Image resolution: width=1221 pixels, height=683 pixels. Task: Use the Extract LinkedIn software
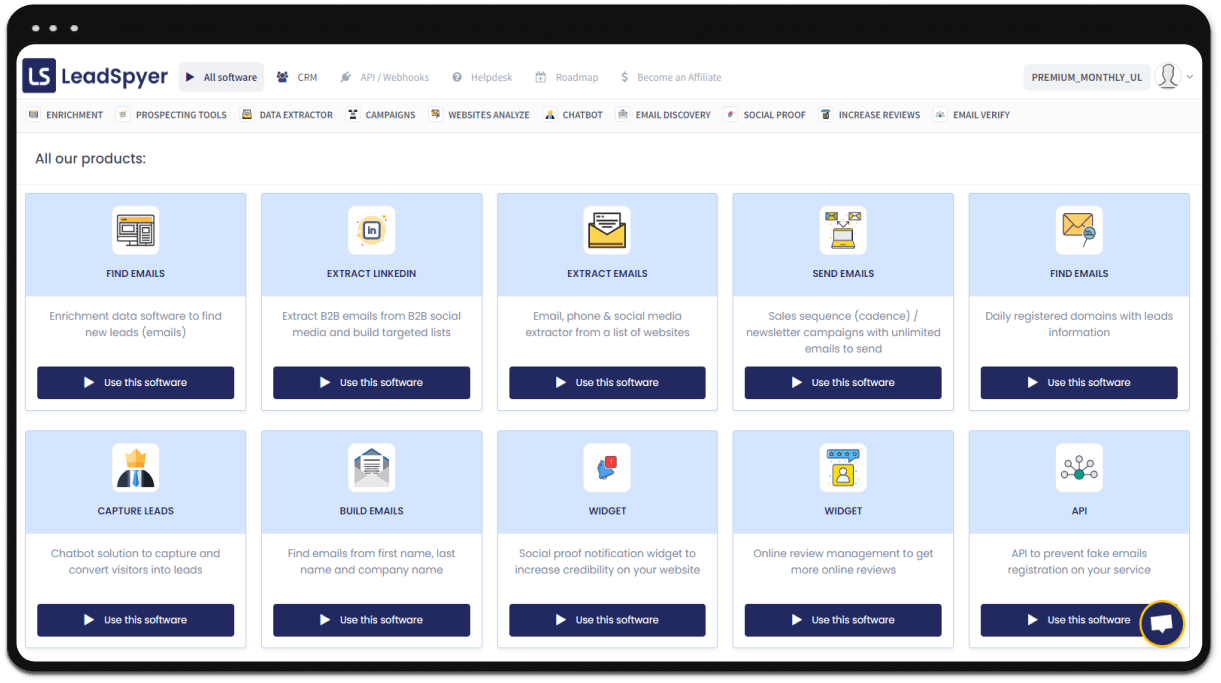[x=372, y=383]
